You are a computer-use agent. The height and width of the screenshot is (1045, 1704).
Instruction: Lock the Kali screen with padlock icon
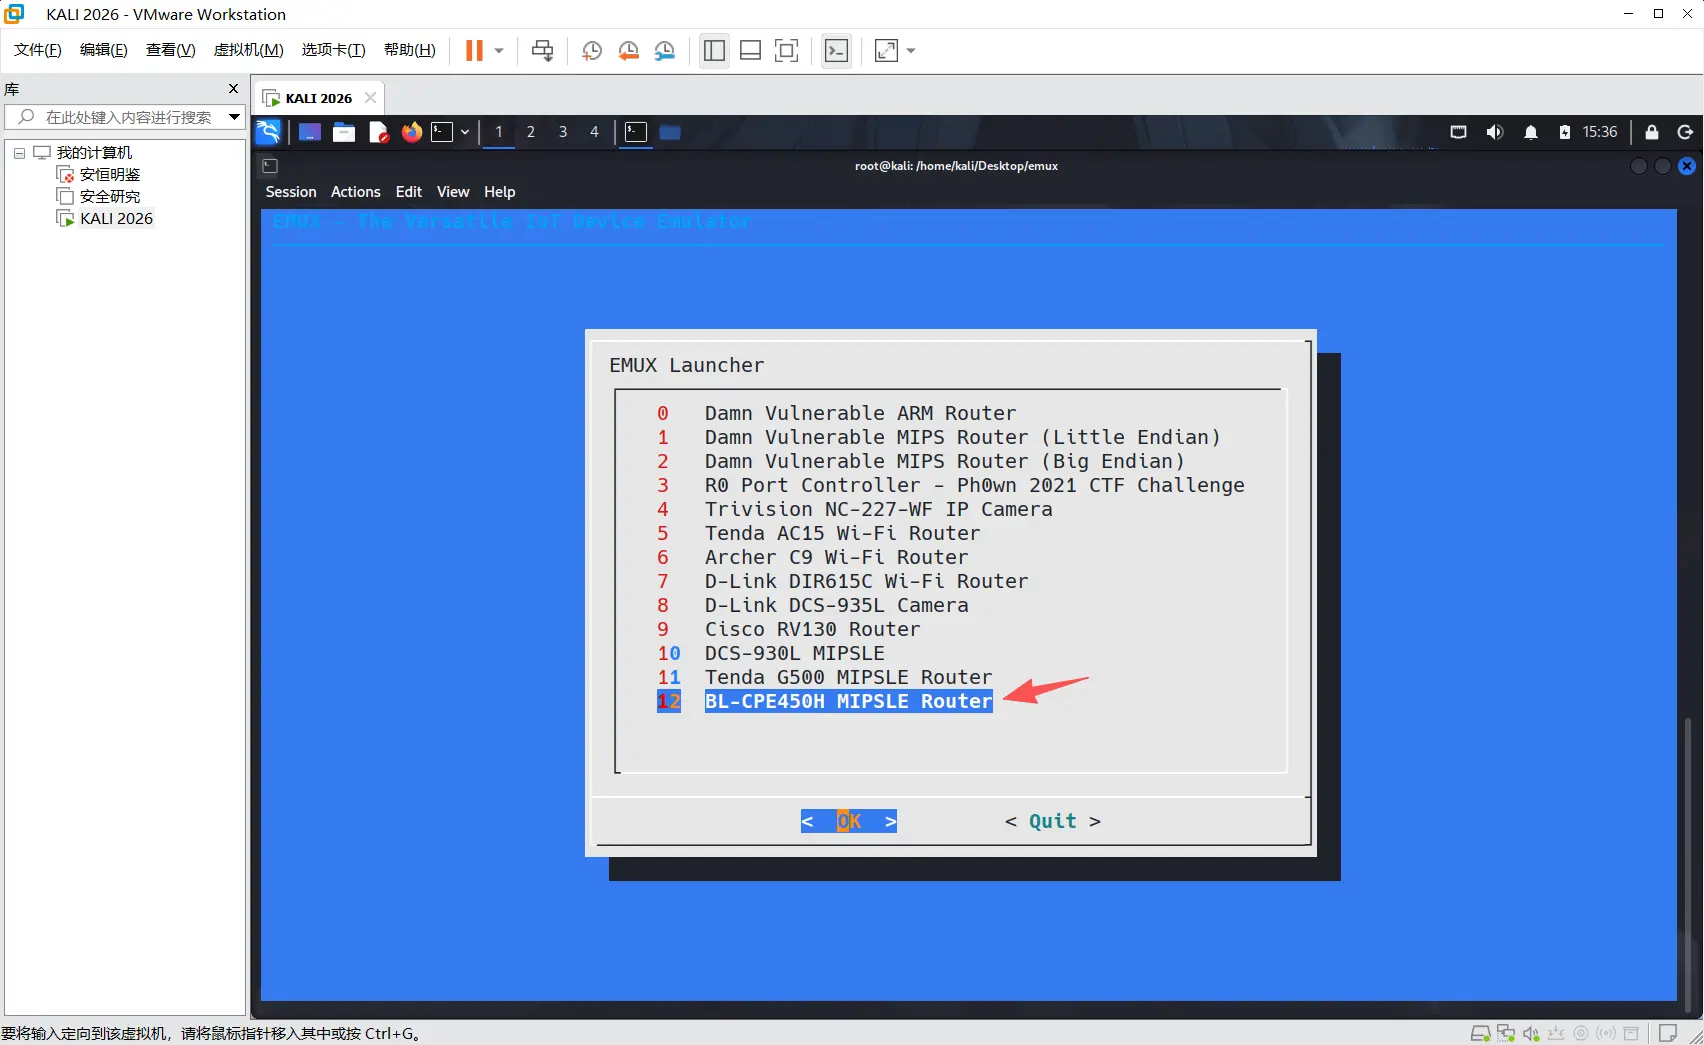[x=1652, y=132]
